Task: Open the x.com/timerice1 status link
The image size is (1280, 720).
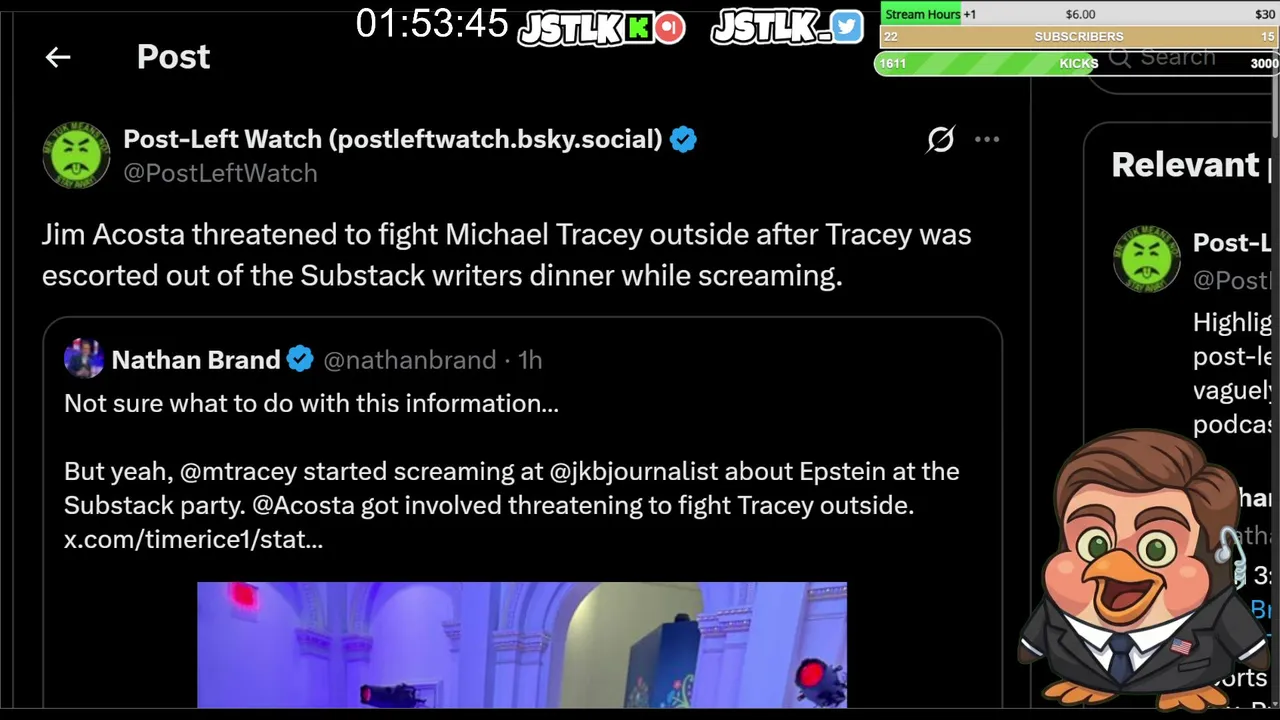Action: tap(193, 539)
